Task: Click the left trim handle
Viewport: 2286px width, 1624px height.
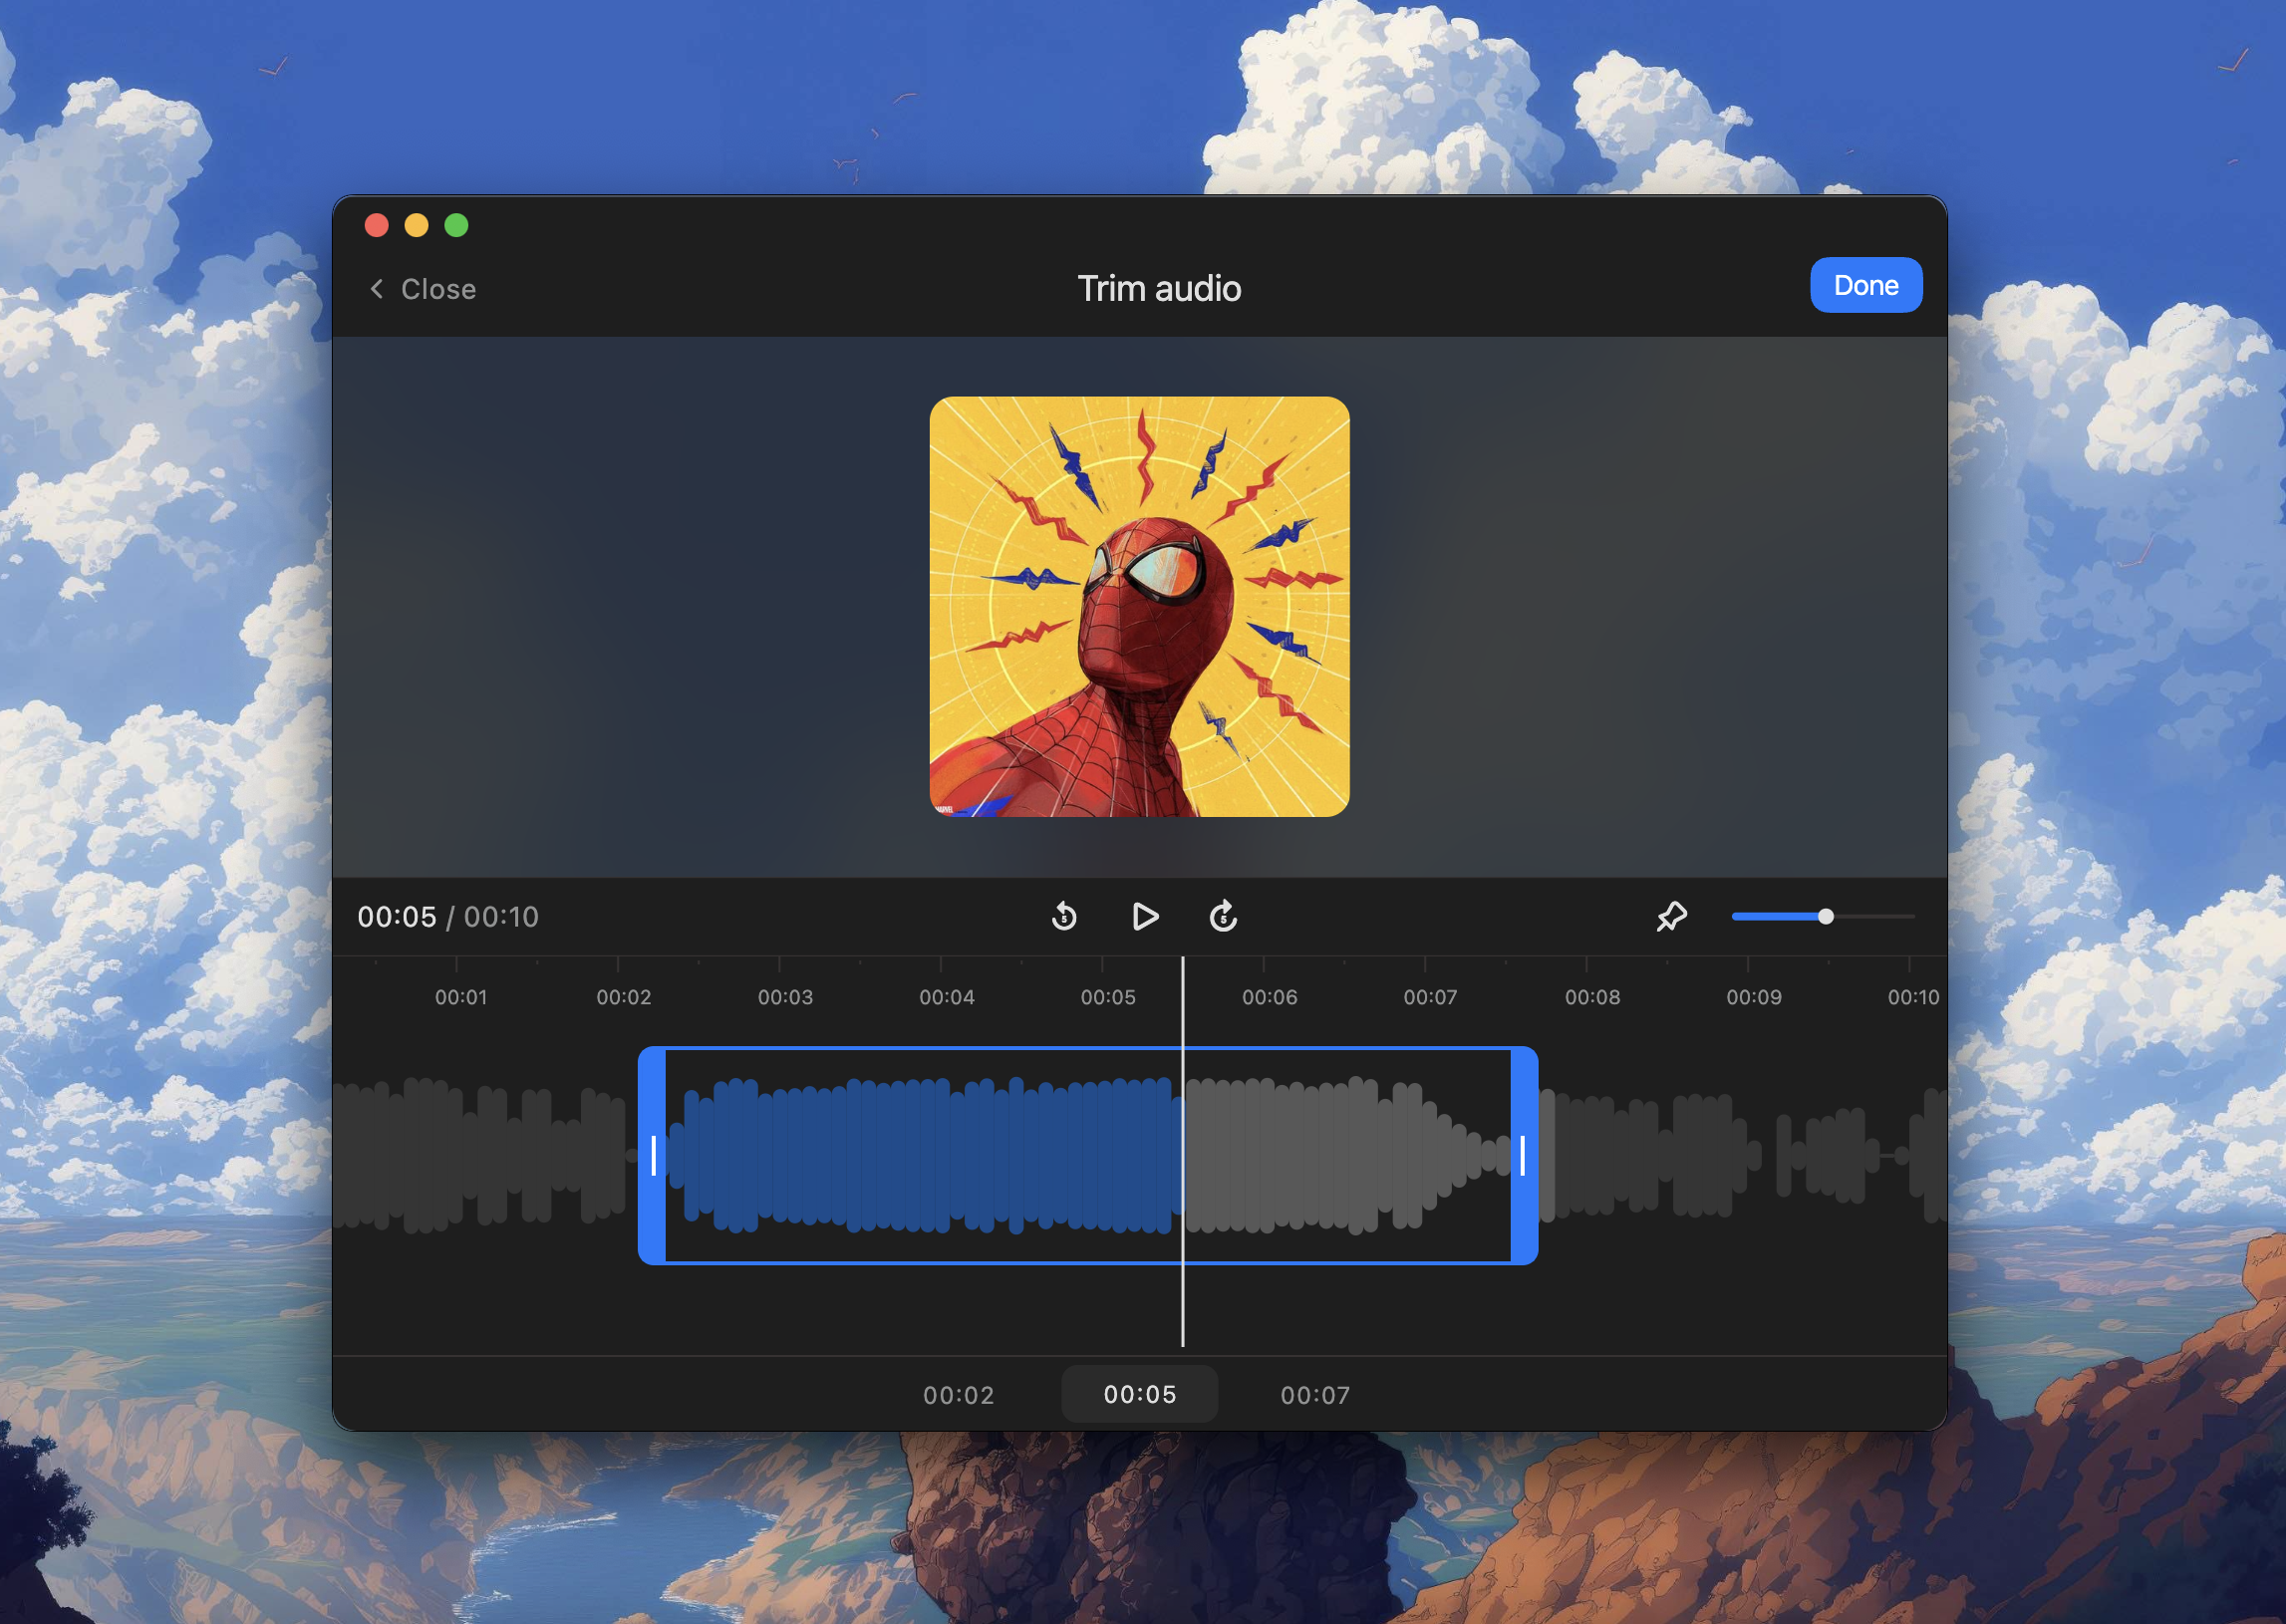Action: pyautogui.click(x=652, y=1155)
